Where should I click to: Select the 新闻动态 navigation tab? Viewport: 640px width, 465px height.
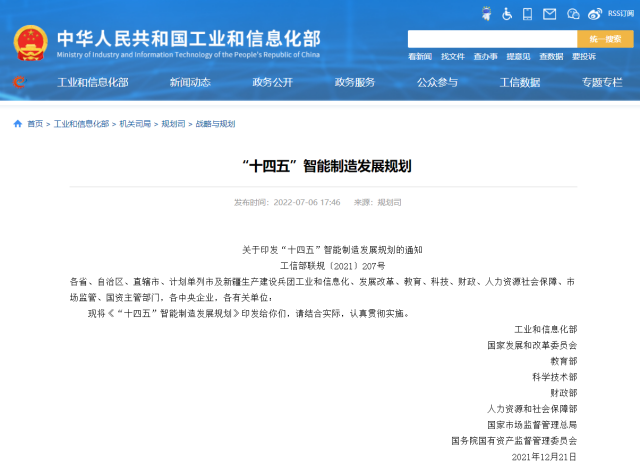[x=190, y=82]
